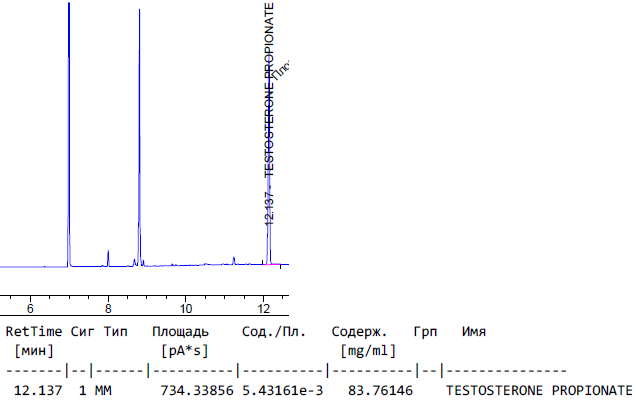The width and height of the screenshot is (636, 403).
Task: Click the TESTOSTERONE PROPIONATE name in results row
Action: point(538,389)
